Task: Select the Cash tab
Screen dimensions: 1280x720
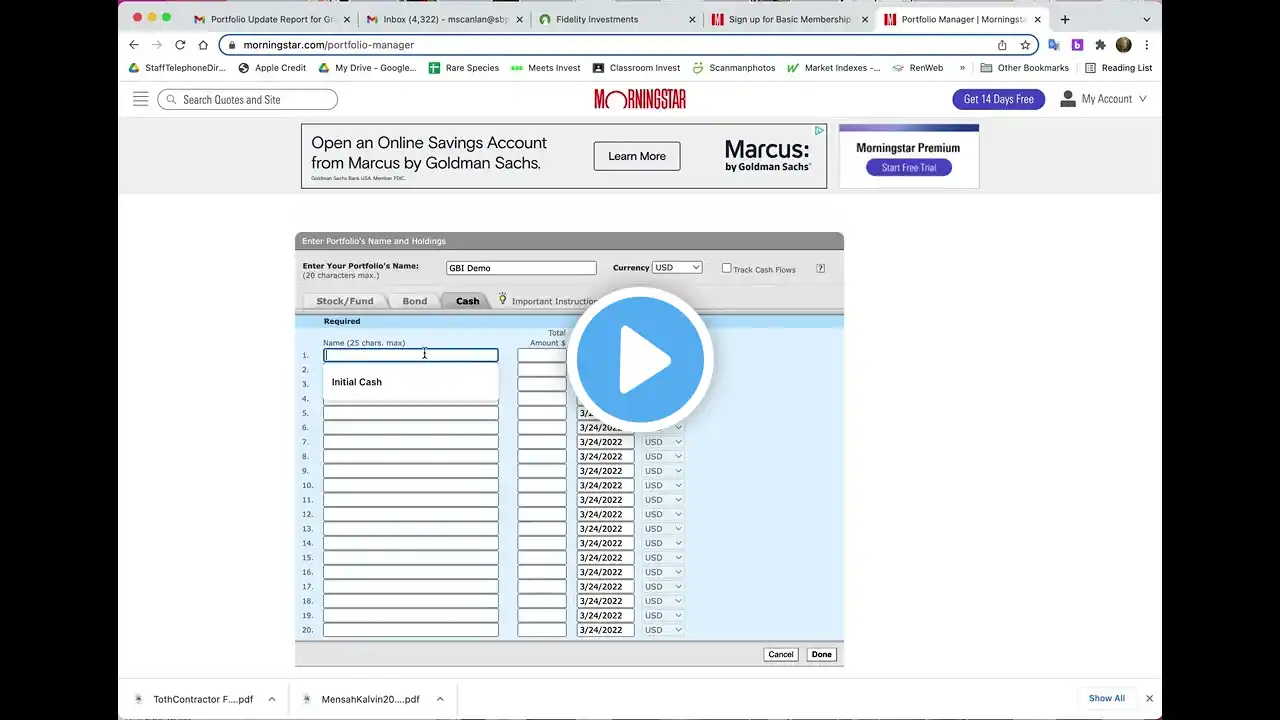Action: [467, 301]
